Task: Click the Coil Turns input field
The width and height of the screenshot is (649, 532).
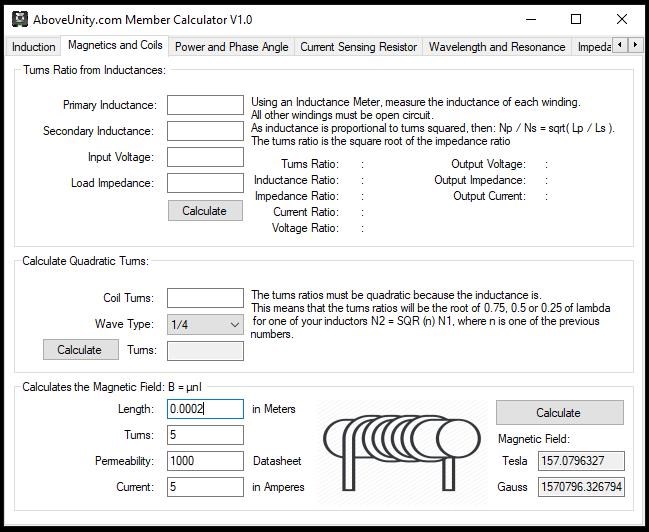Action: click(x=205, y=298)
